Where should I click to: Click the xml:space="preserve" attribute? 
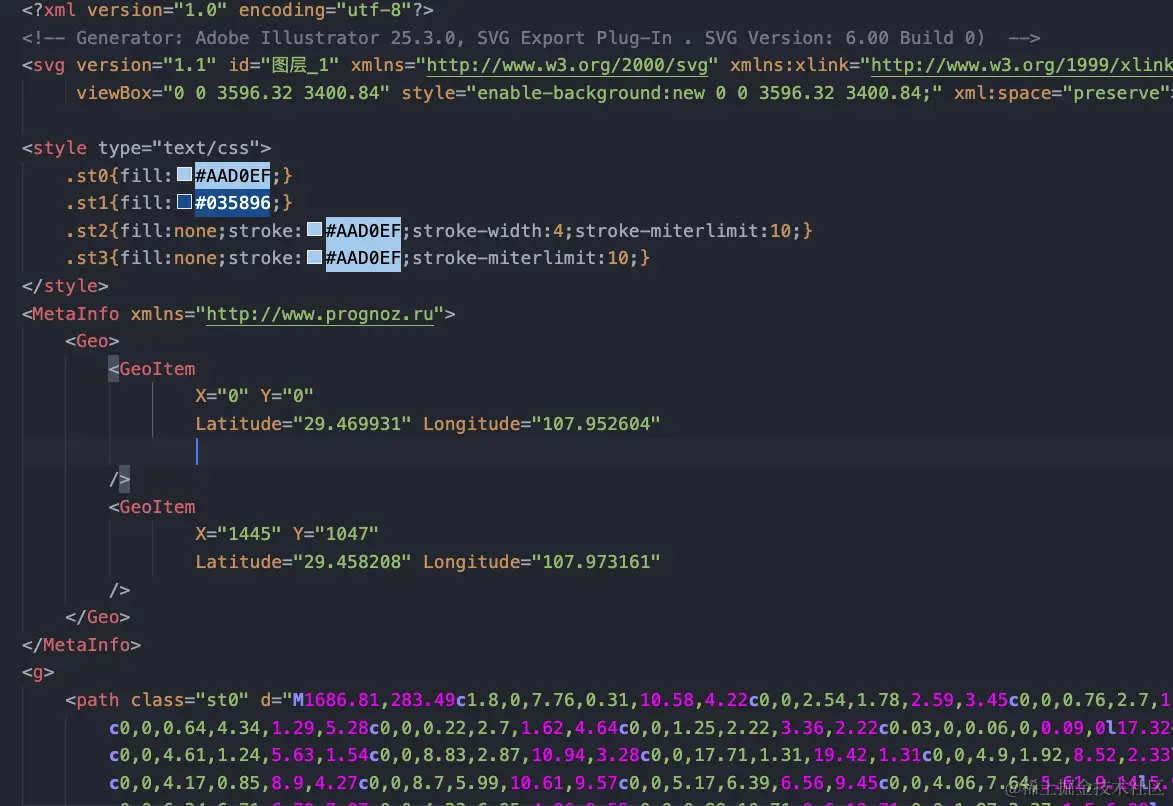tap(1062, 93)
